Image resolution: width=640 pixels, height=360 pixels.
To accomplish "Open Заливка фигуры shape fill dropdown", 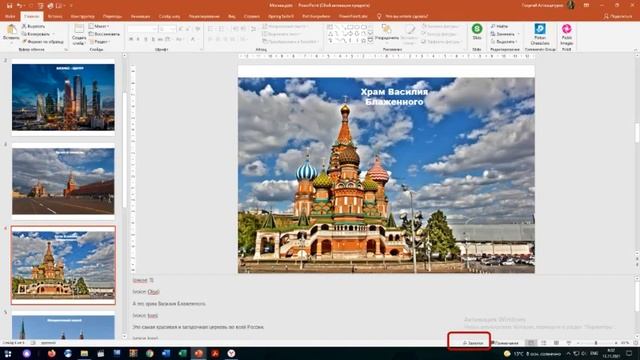I will click(441, 26).
